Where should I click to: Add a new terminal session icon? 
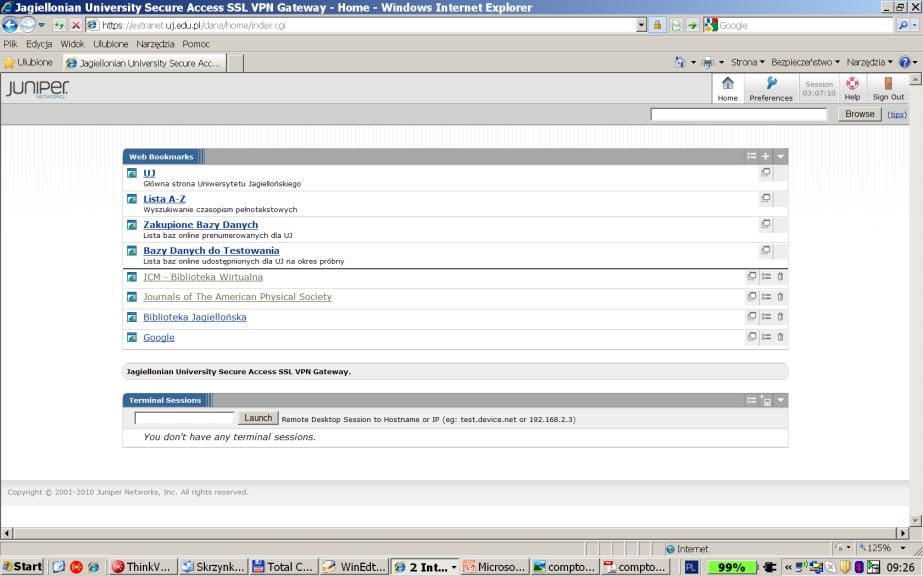click(765, 400)
